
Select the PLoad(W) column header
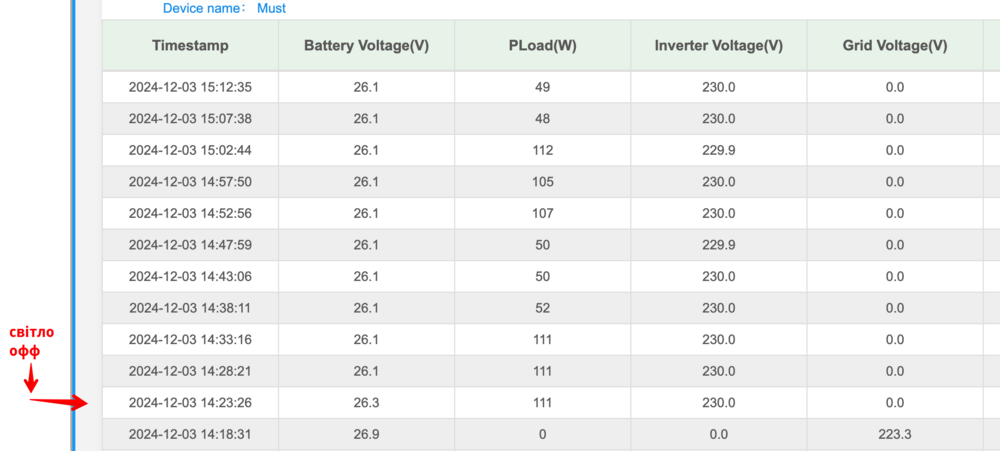[x=542, y=46]
